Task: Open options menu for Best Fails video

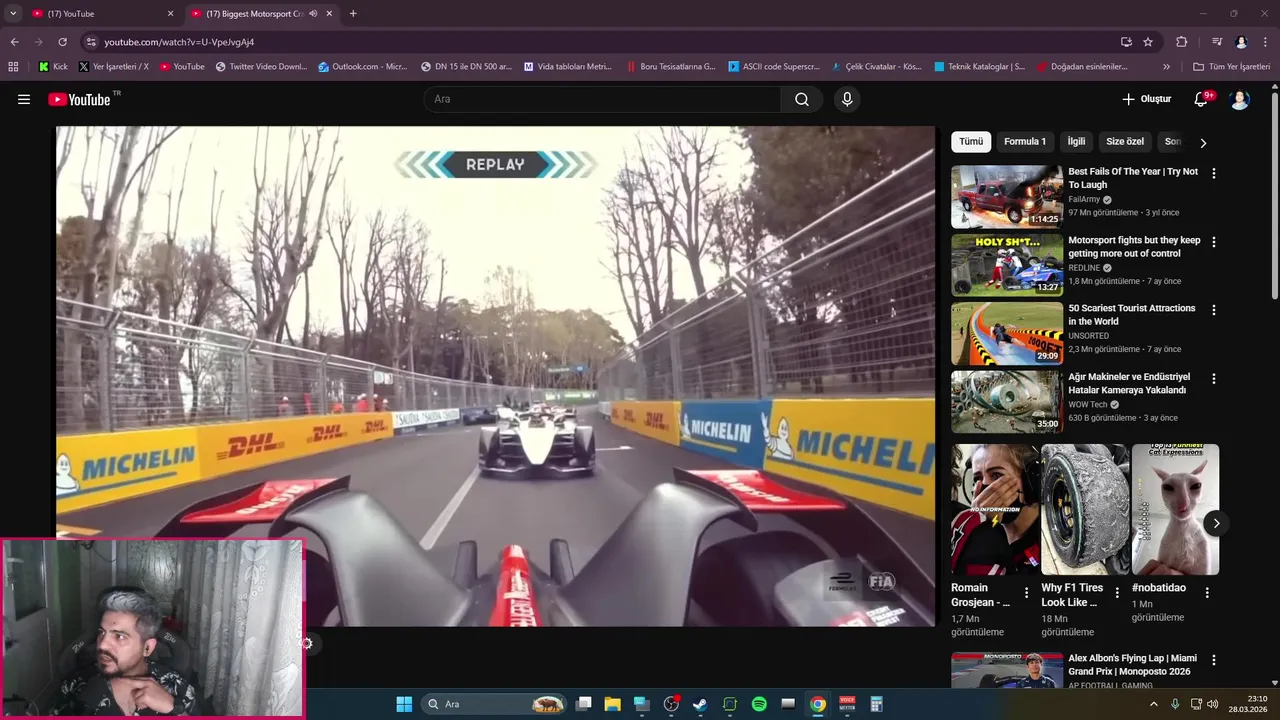Action: tap(1214, 173)
